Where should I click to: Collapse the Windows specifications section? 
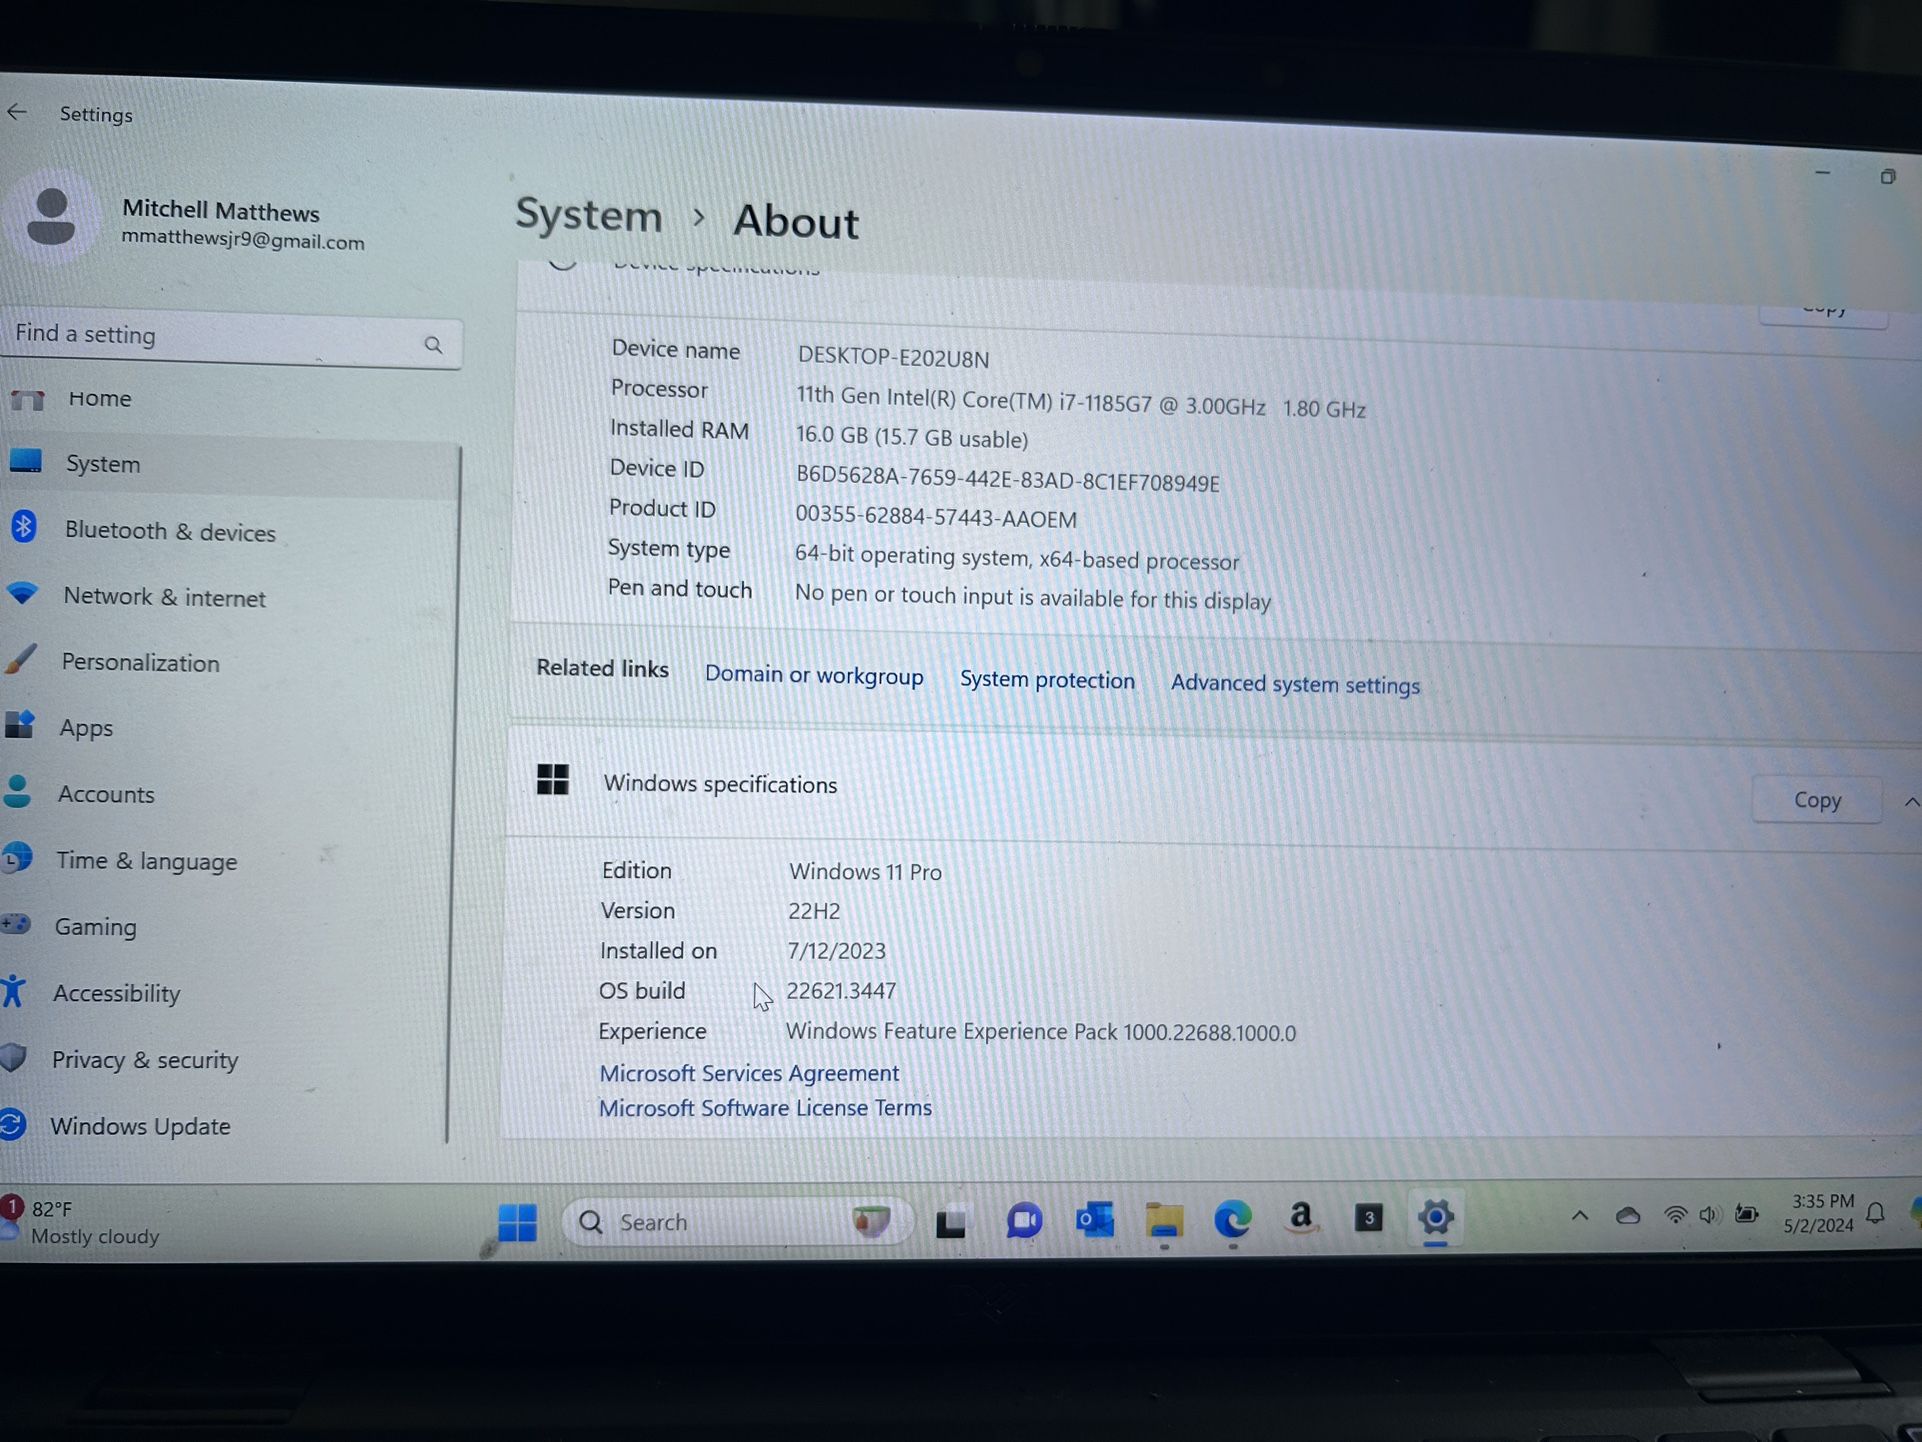point(1911,802)
